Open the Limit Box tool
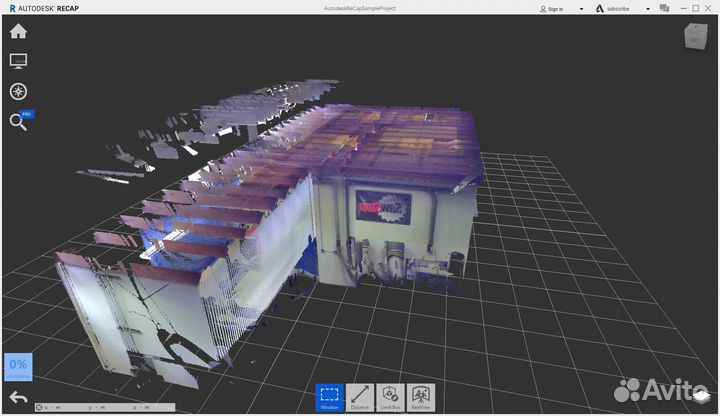The width and height of the screenshot is (720, 416). [390, 398]
